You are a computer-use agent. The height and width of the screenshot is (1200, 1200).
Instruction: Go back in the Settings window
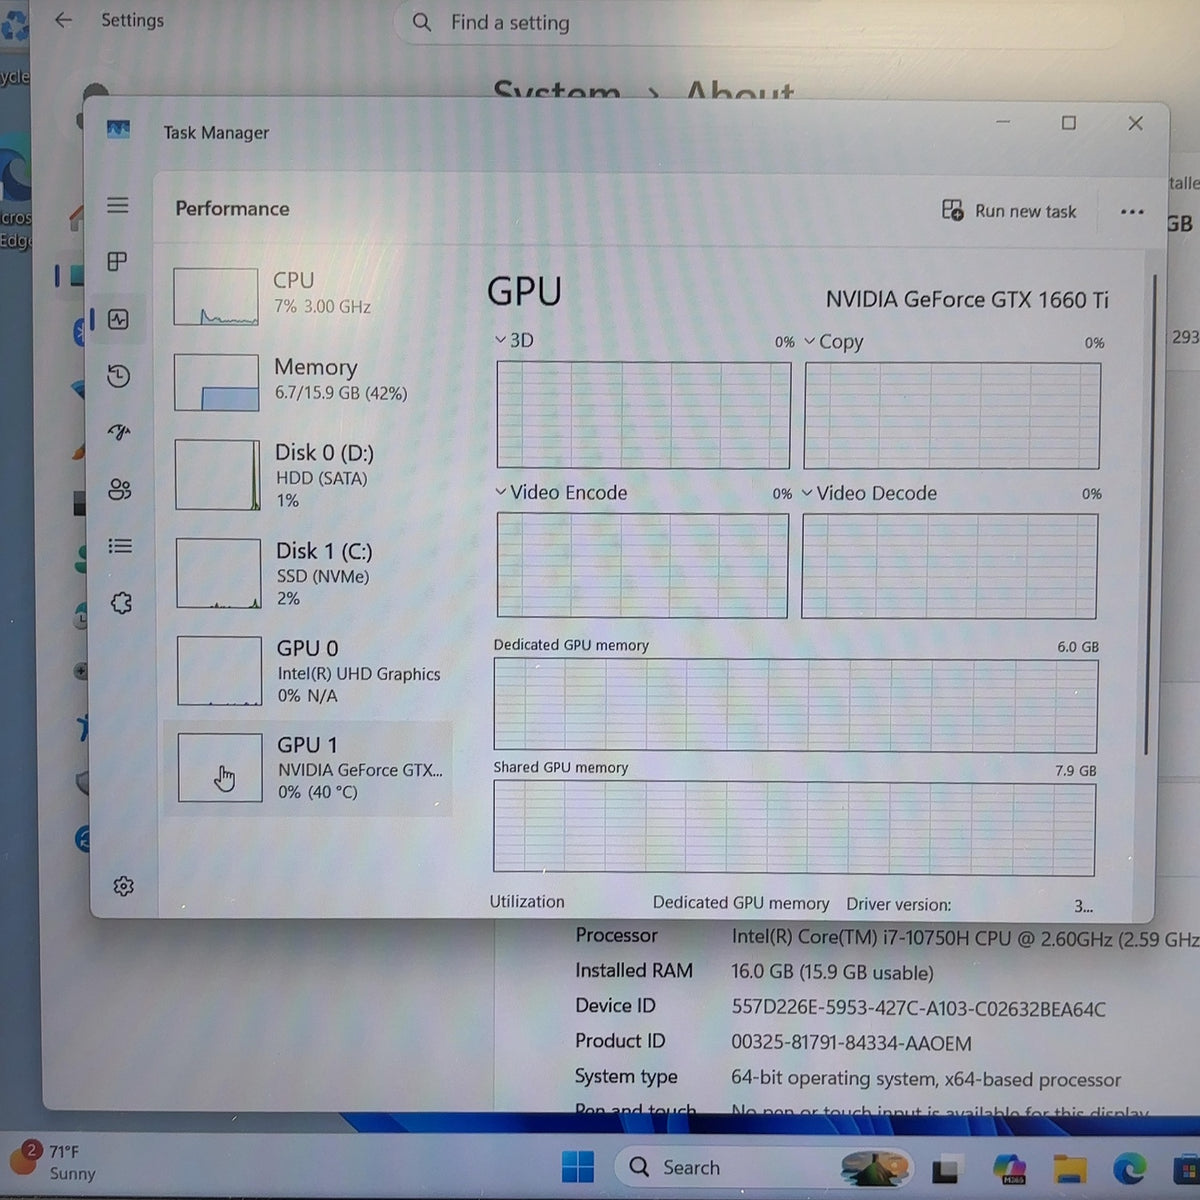pyautogui.click(x=63, y=20)
